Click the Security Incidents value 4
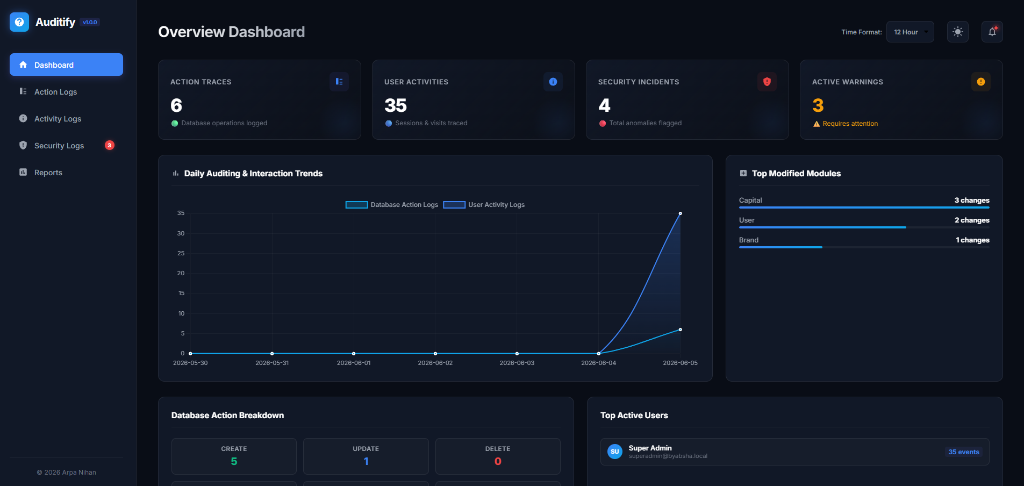Screen dimensions: 1024x486 click(x=604, y=105)
